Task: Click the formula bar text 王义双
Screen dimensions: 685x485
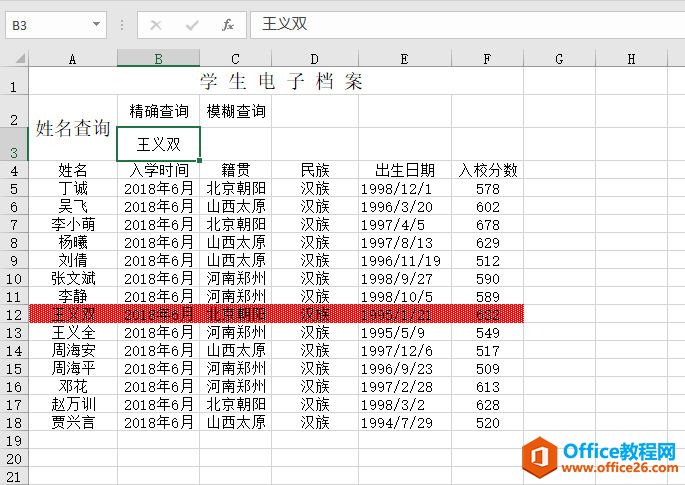Action: click(x=285, y=24)
